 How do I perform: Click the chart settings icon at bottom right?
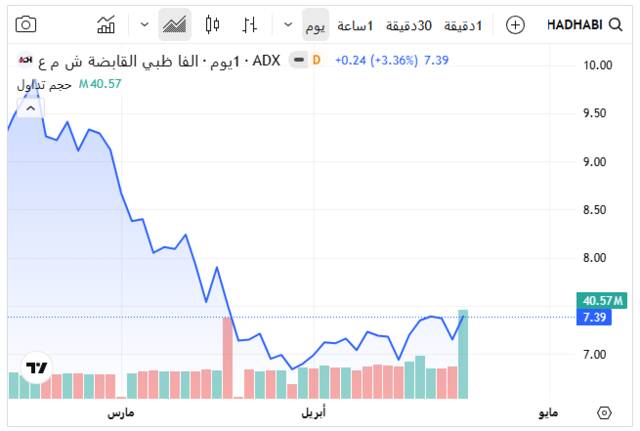[x=603, y=412]
